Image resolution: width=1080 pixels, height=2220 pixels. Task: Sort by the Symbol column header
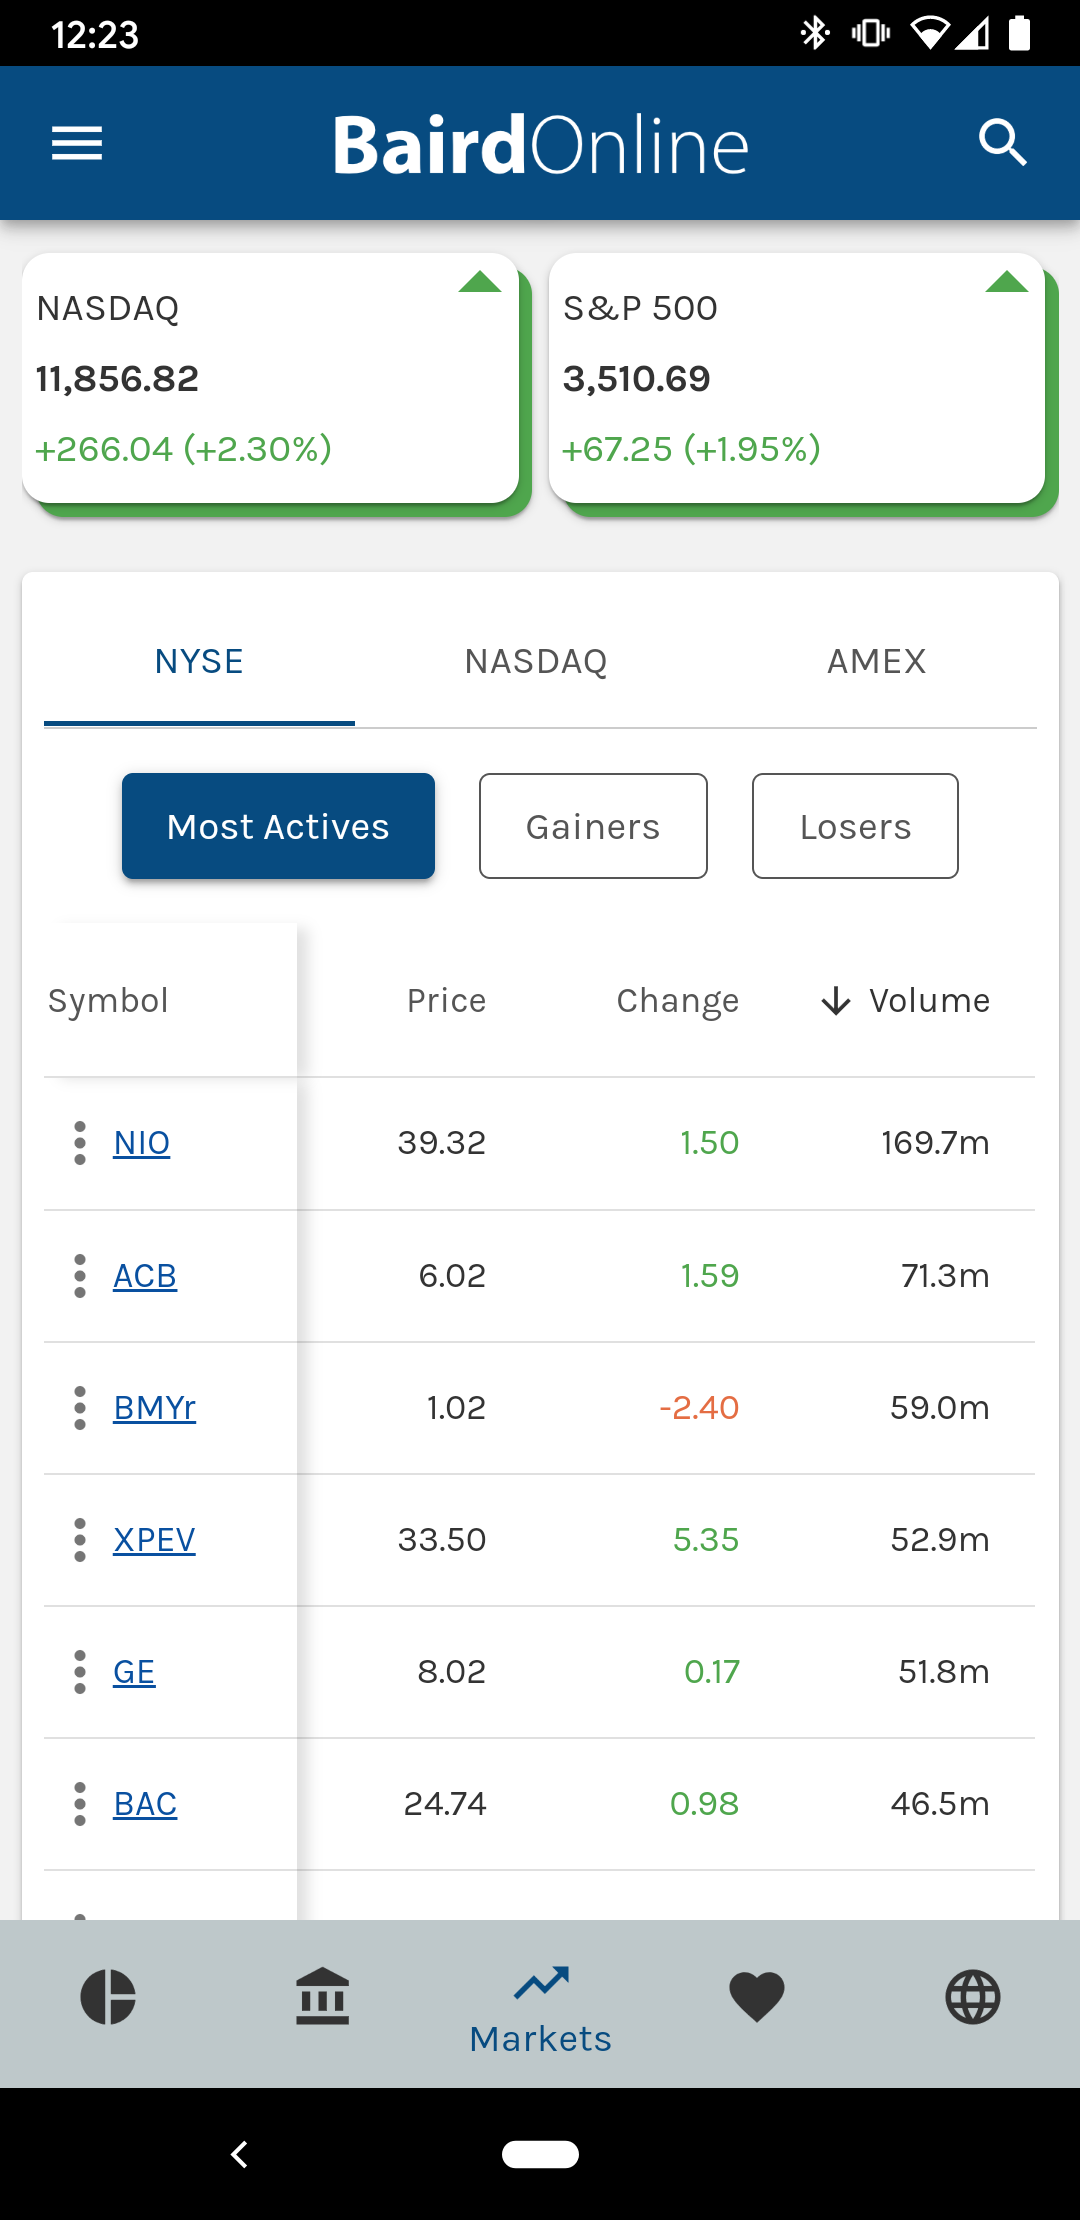(x=108, y=1001)
